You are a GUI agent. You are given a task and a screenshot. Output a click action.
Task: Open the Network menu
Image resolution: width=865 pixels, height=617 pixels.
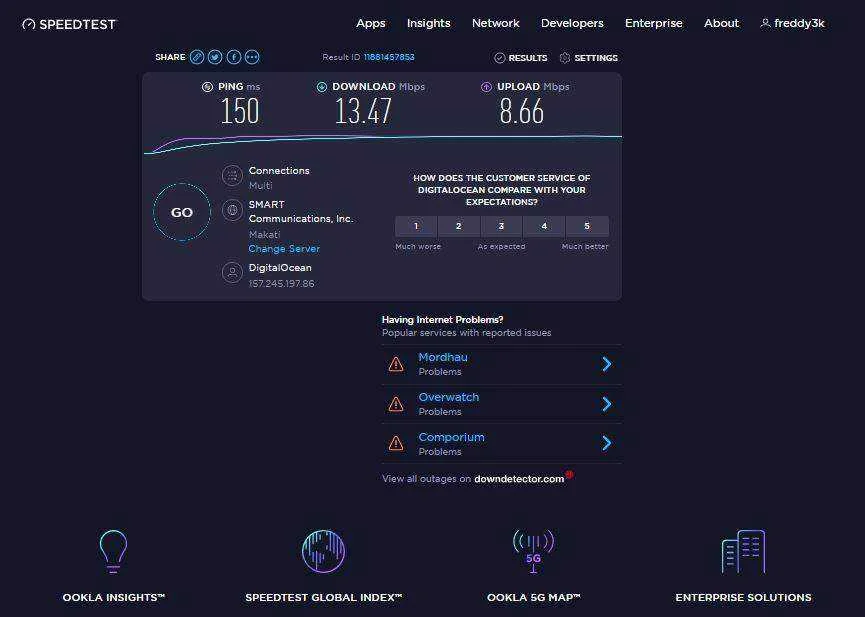point(495,23)
